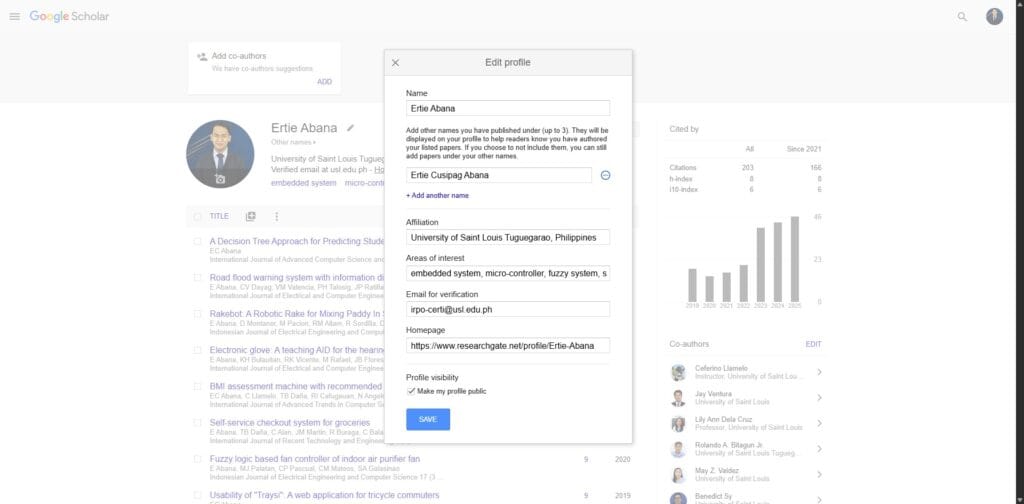Click the 2025 citations bar
The height and width of the screenshot is (504, 1024).
coord(795,259)
